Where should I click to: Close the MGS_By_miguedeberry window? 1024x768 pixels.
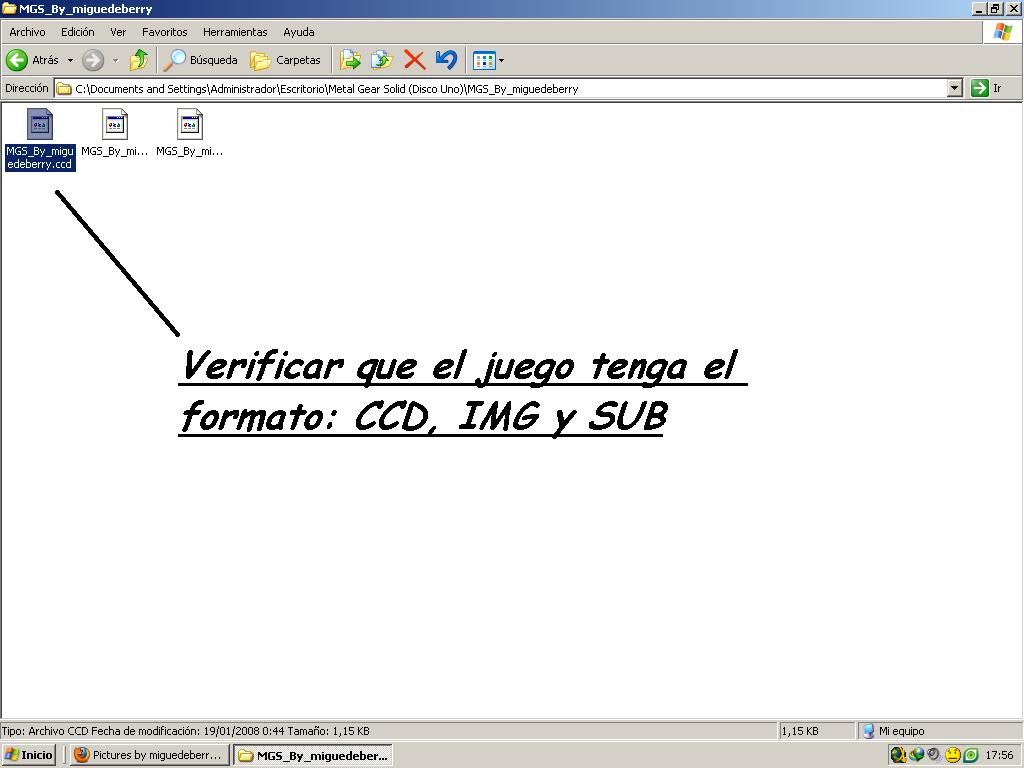click(1013, 8)
